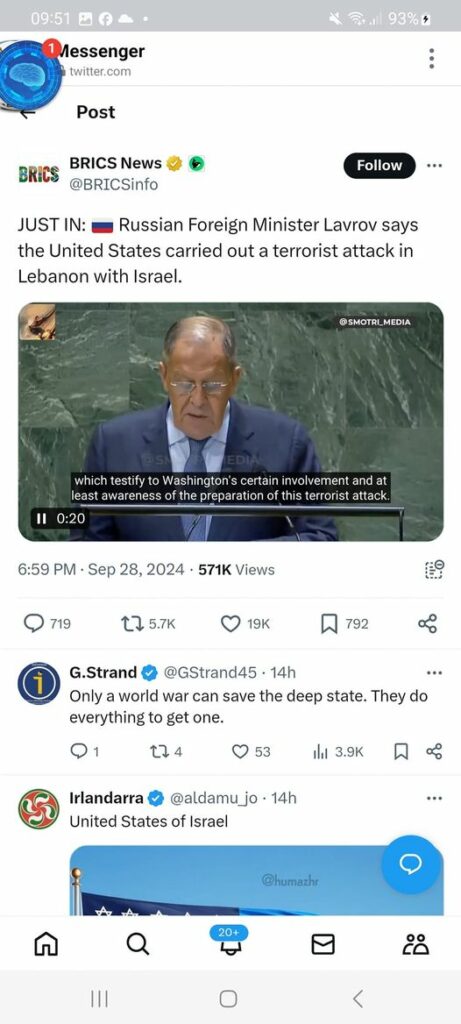Bookmark G.Strand's reply

[x=402, y=752]
